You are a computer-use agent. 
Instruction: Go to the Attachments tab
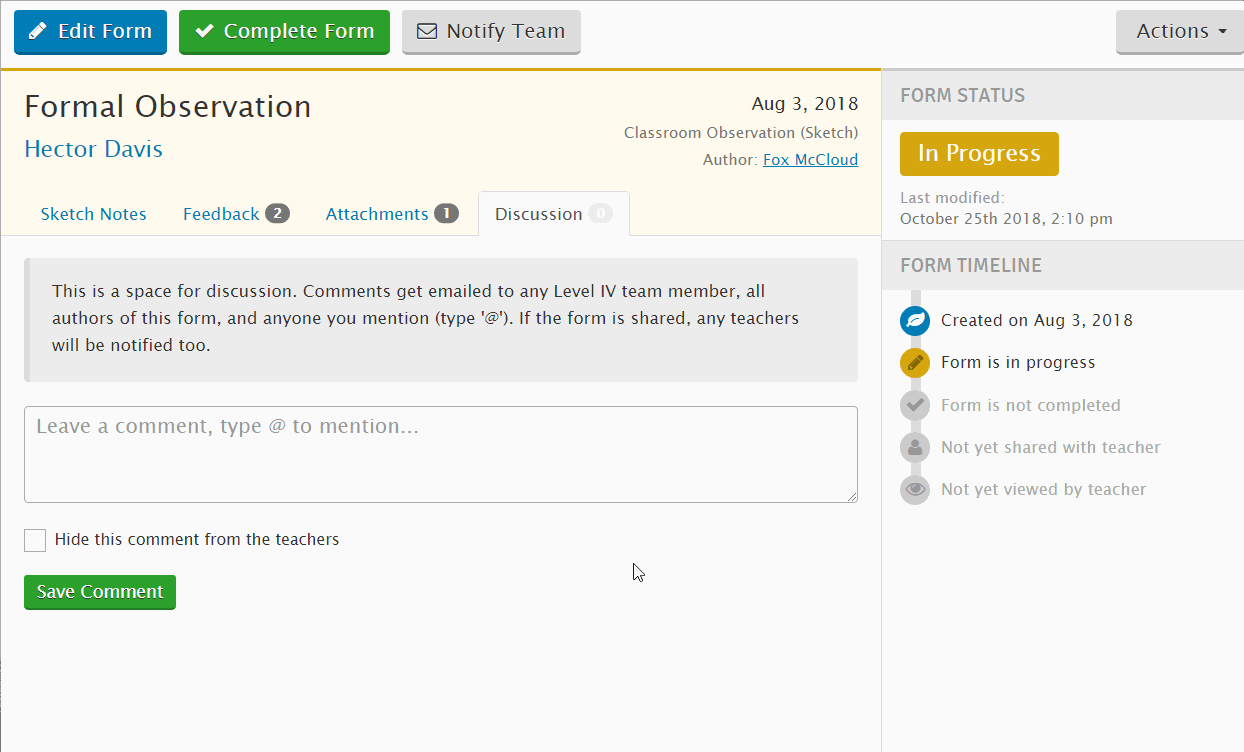click(392, 214)
